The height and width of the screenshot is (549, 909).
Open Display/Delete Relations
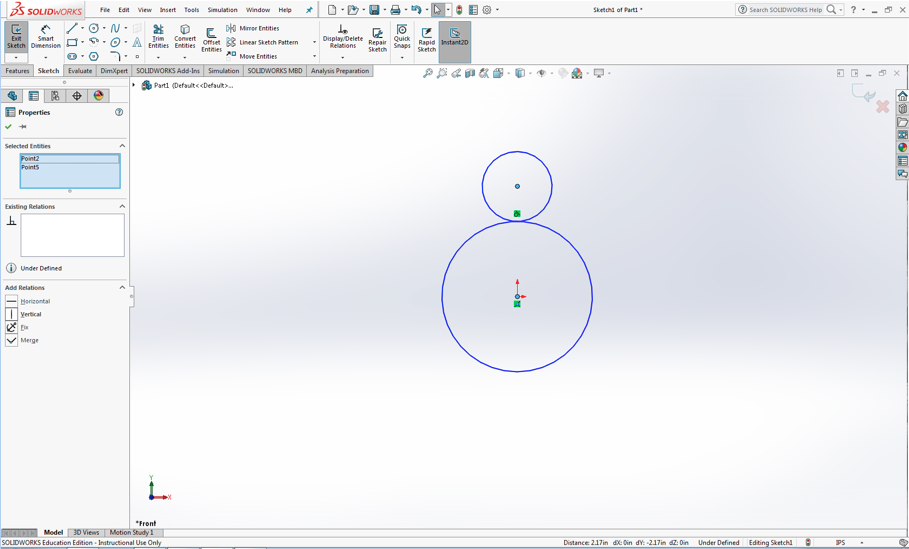[343, 37]
